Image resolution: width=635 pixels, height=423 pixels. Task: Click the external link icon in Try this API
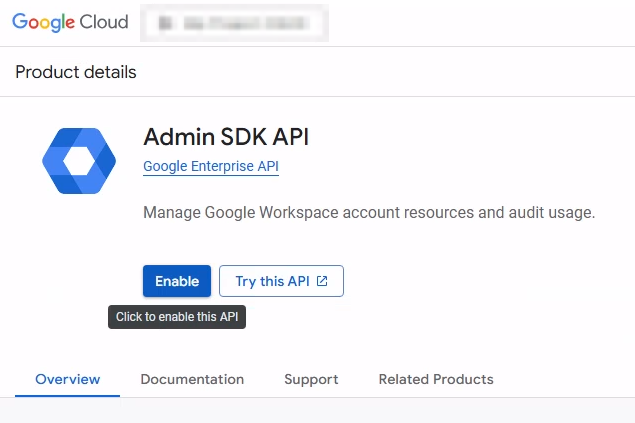pyautogui.click(x=322, y=281)
